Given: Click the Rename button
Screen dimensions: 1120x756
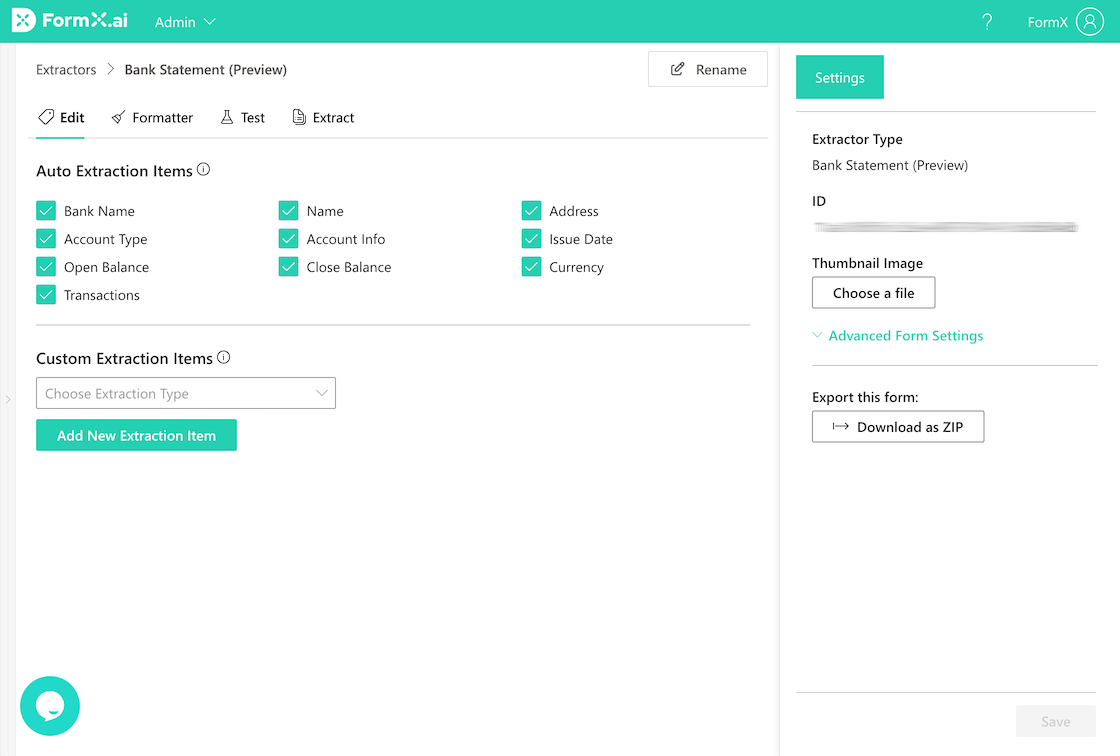Looking at the screenshot, I should tap(708, 69).
